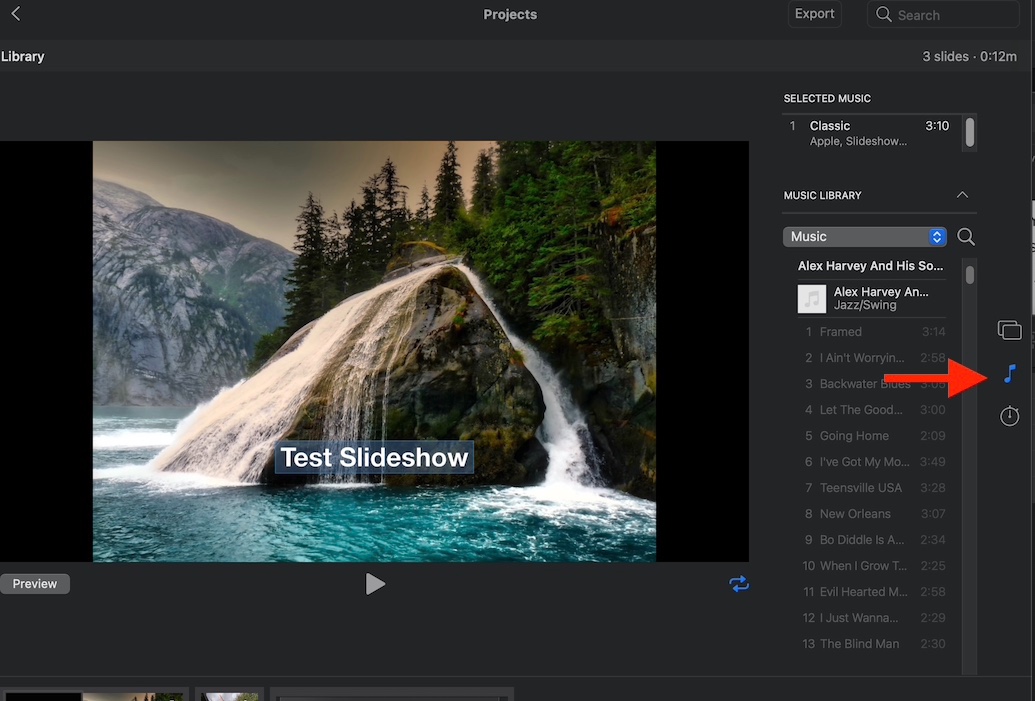Click the Preview button
Image resolution: width=1035 pixels, height=701 pixels.
point(35,583)
